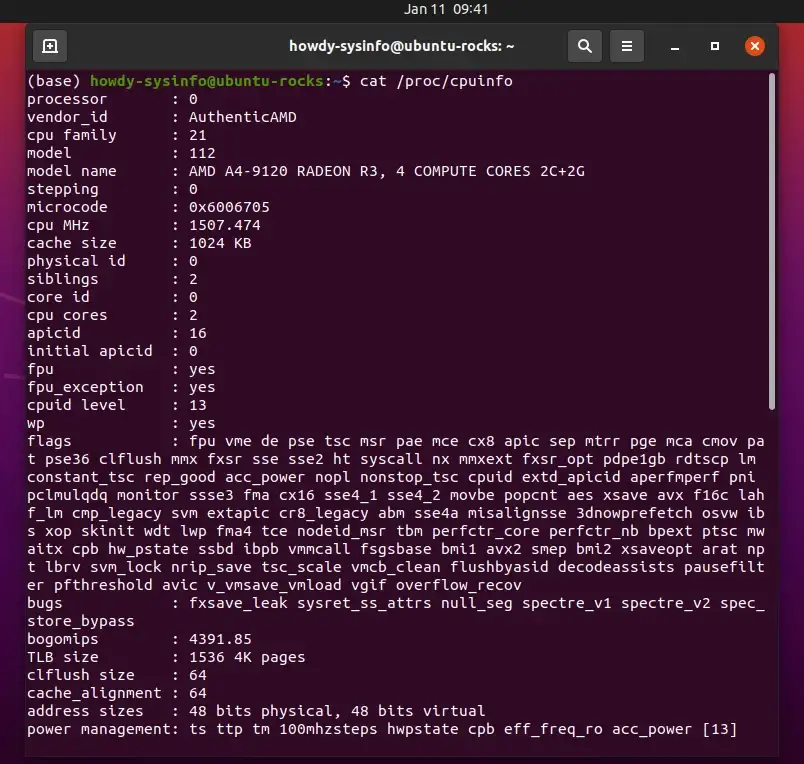Click the flag word constant_tsc
The width and height of the screenshot is (804, 764).
click(x=81, y=477)
